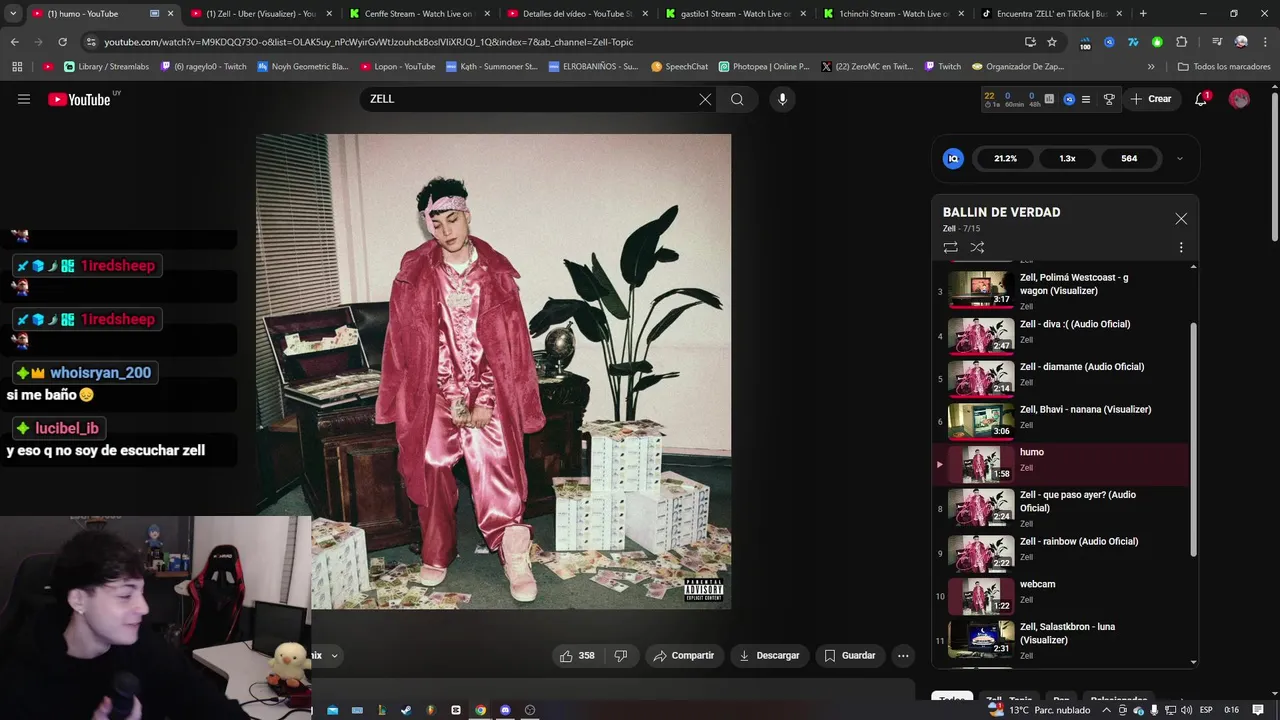Go back to the previous page
This screenshot has height=720, width=1280.
pos(14,42)
